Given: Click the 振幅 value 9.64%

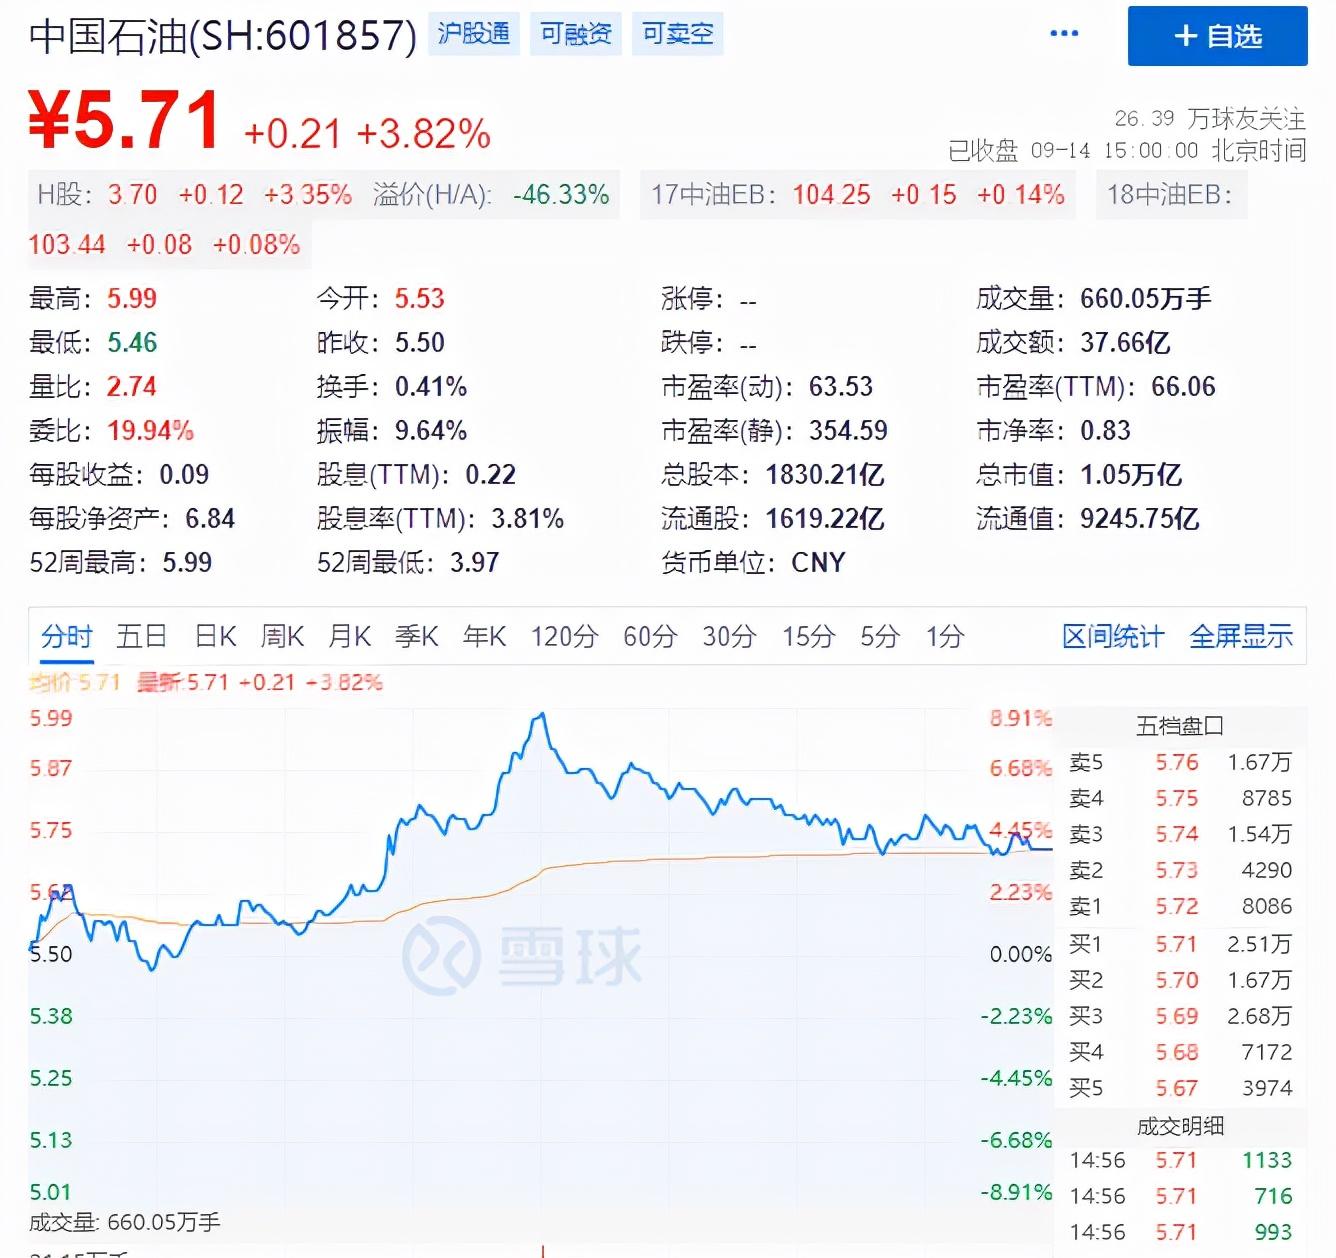Looking at the screenshot, I should [x=430, y=430].
